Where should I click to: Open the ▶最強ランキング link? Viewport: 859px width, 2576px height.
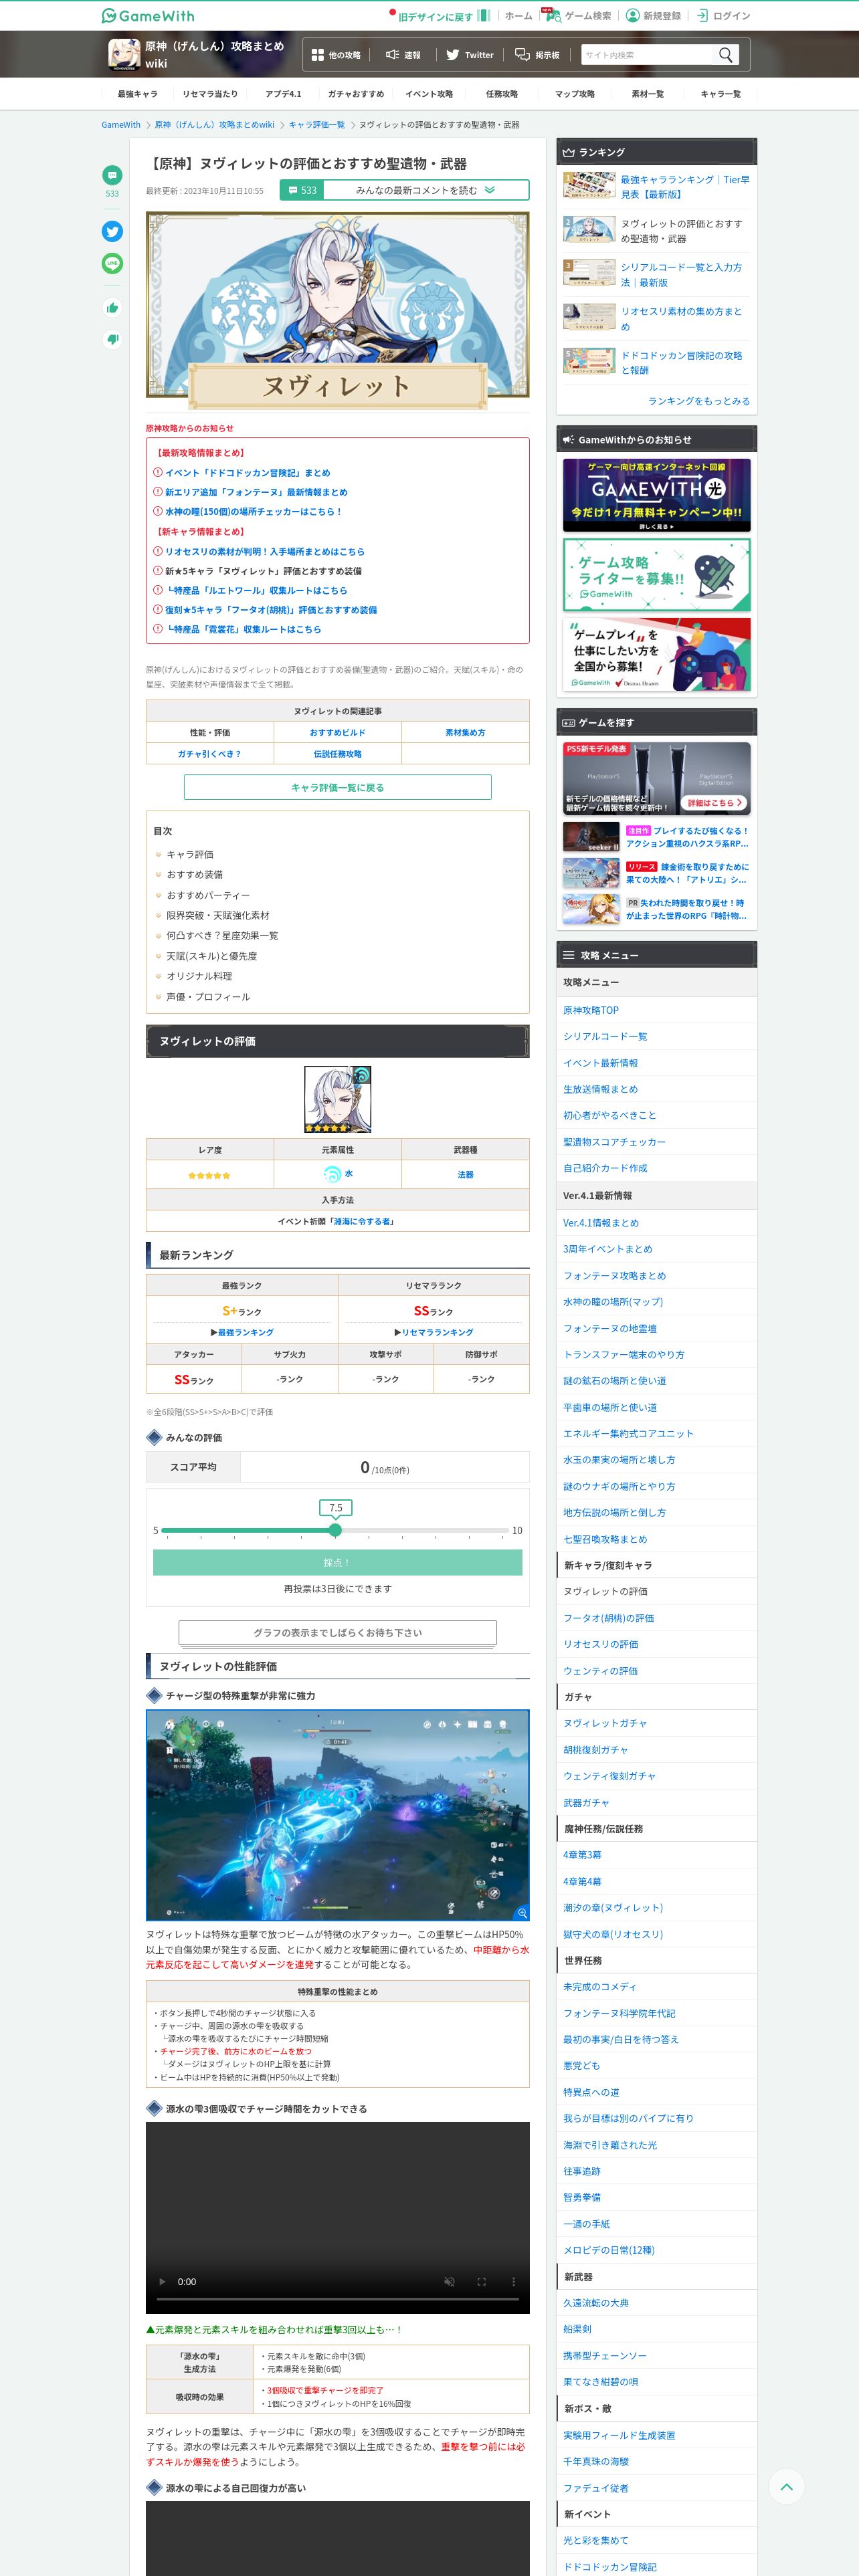(242, 1333)
